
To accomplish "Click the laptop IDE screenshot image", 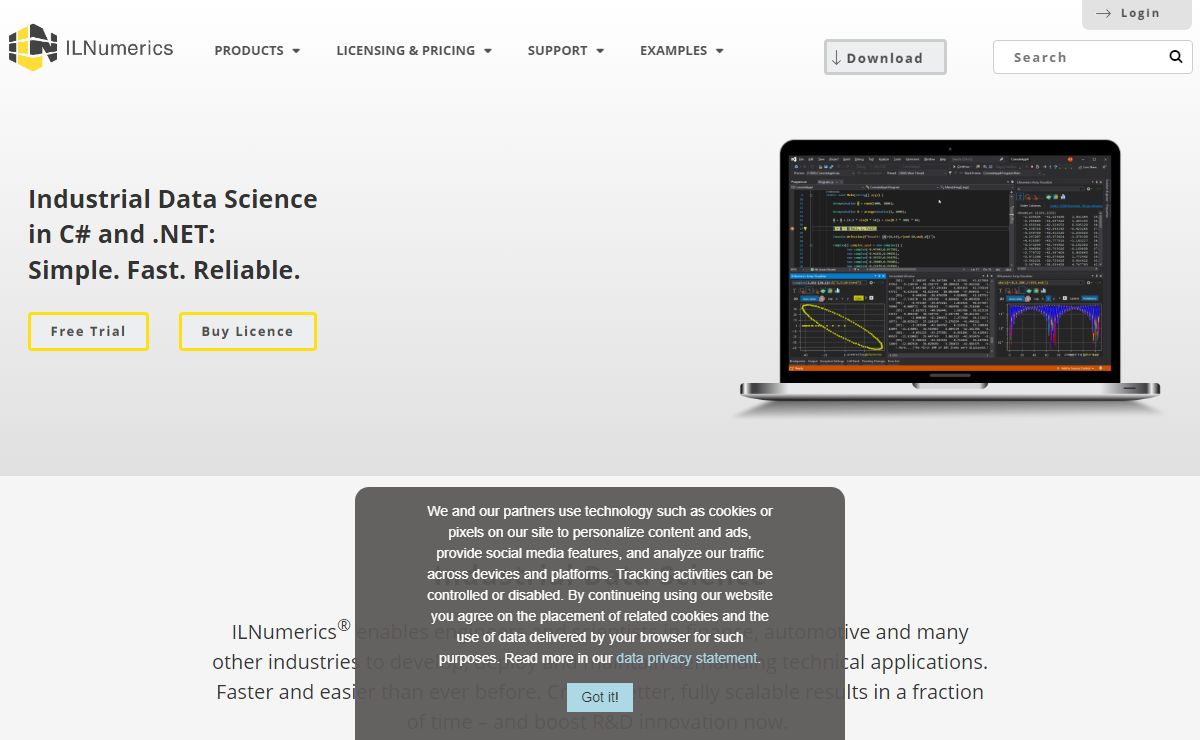I will pos(950,277).
